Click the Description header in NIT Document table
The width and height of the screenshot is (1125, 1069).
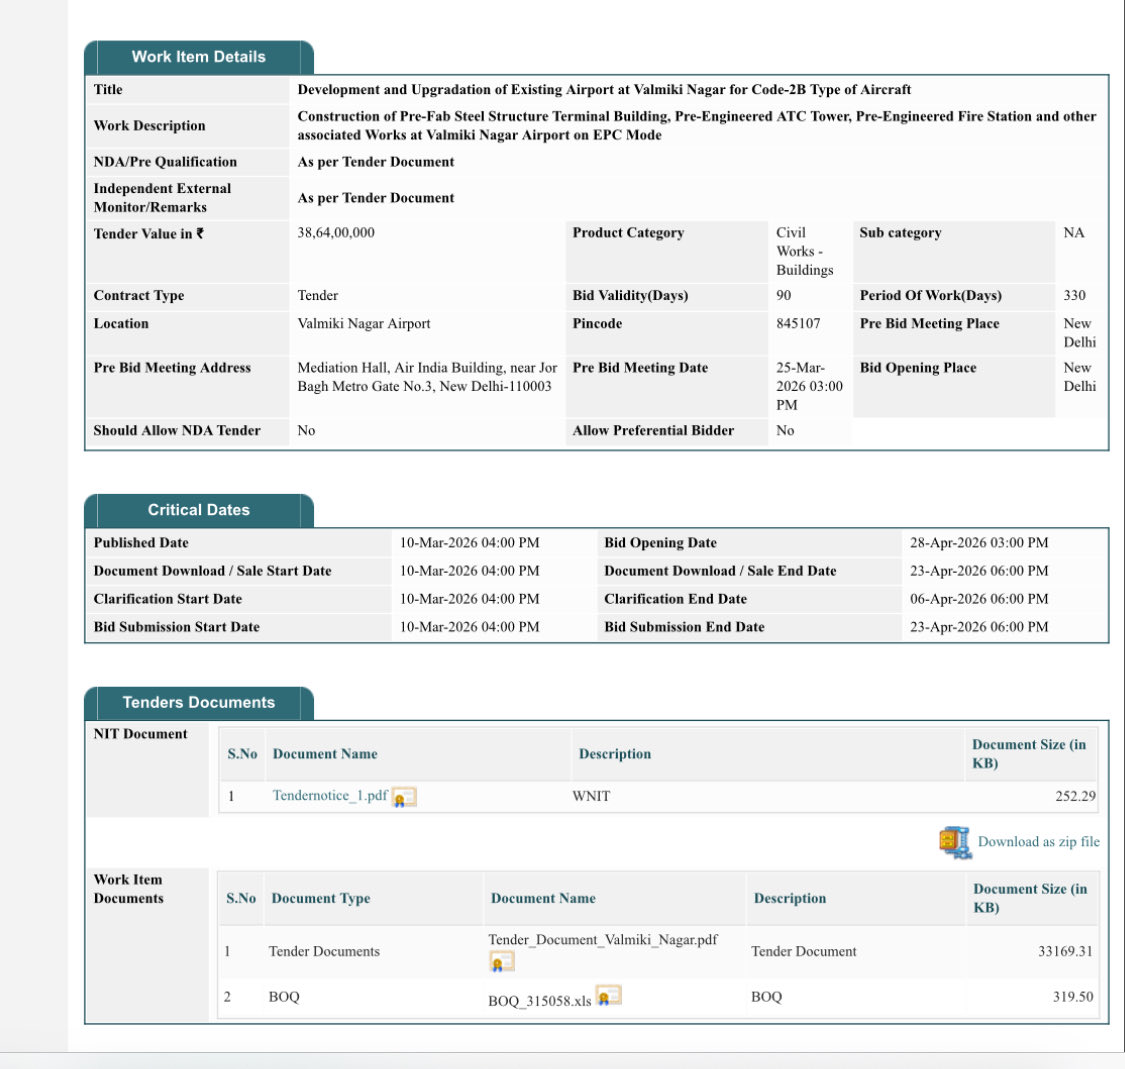coord(615,754)
